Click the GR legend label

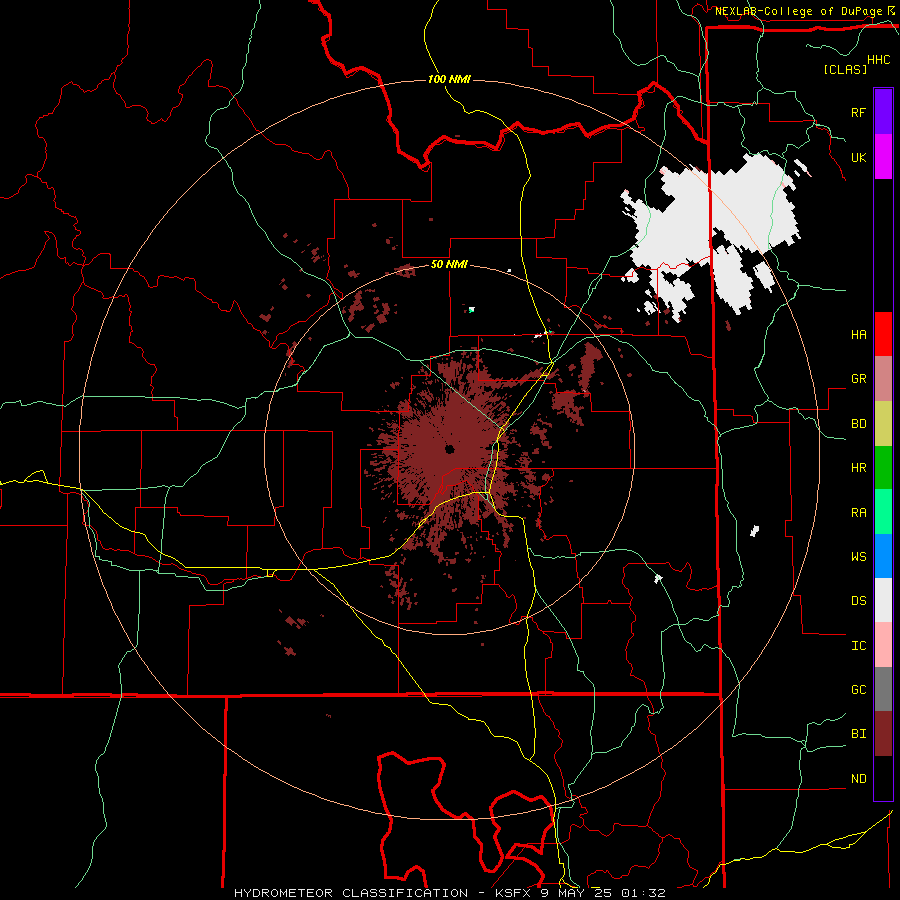click(858, 379)
